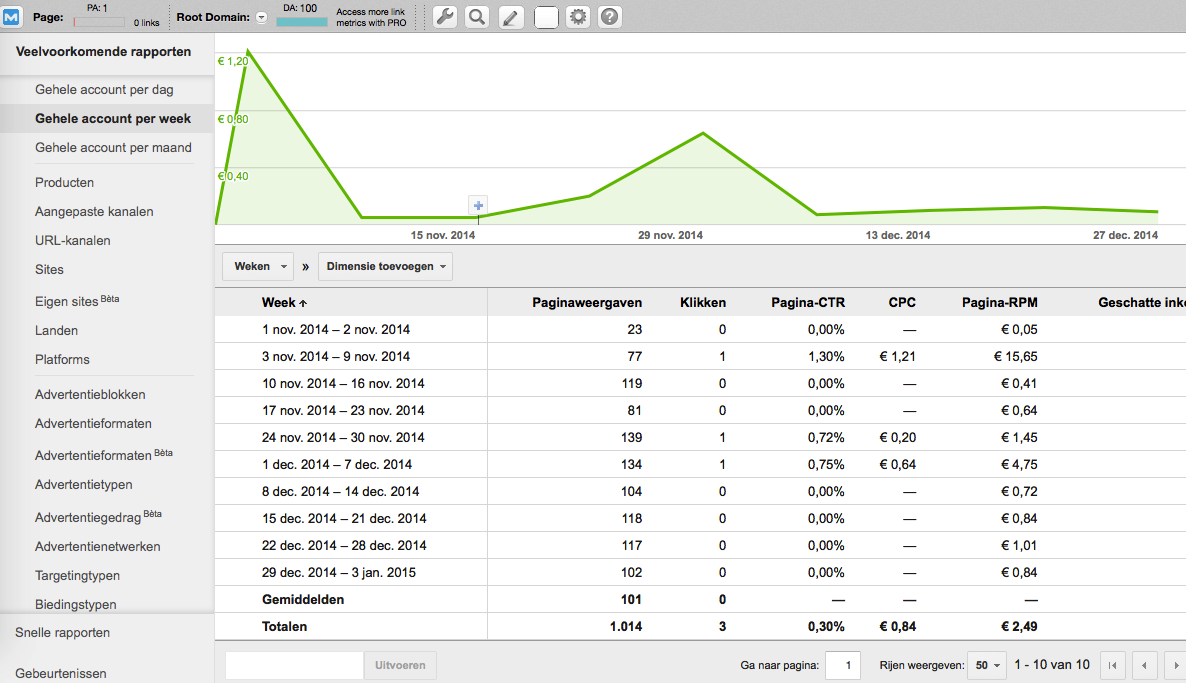Screen dimensions: 1186x683
Task: Select row 1 nov. 2014 – 2 nov. 2014
Action: 700,330
